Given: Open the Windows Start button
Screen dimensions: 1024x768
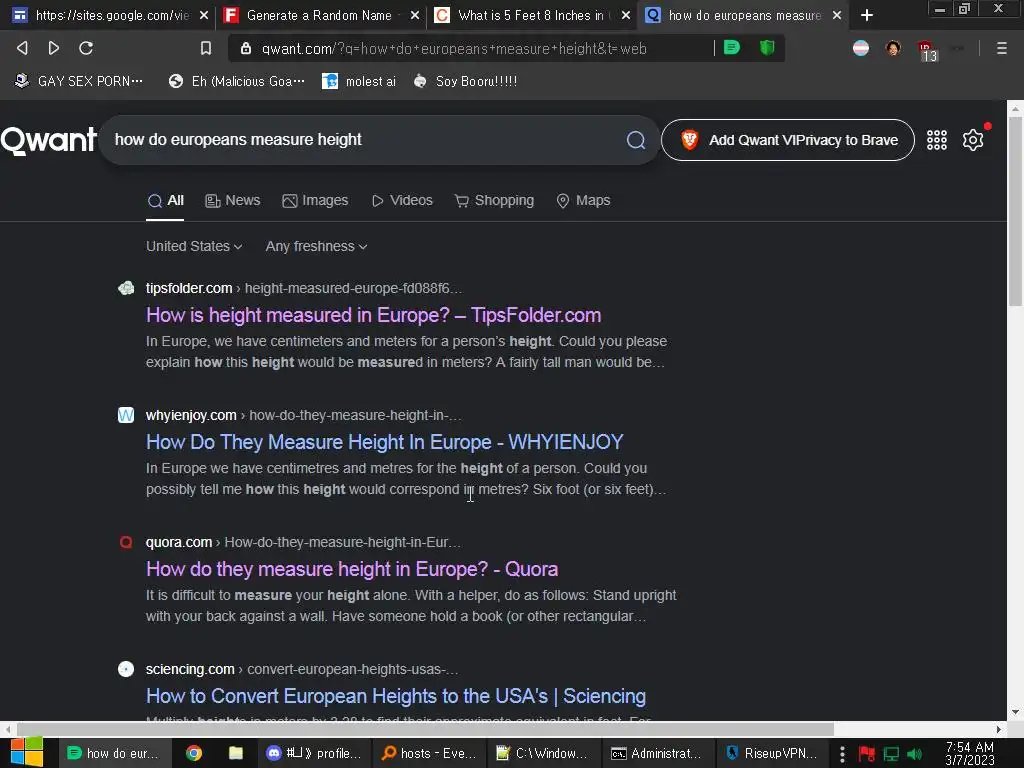Looking at the screenshot, I should coord(27,753).
